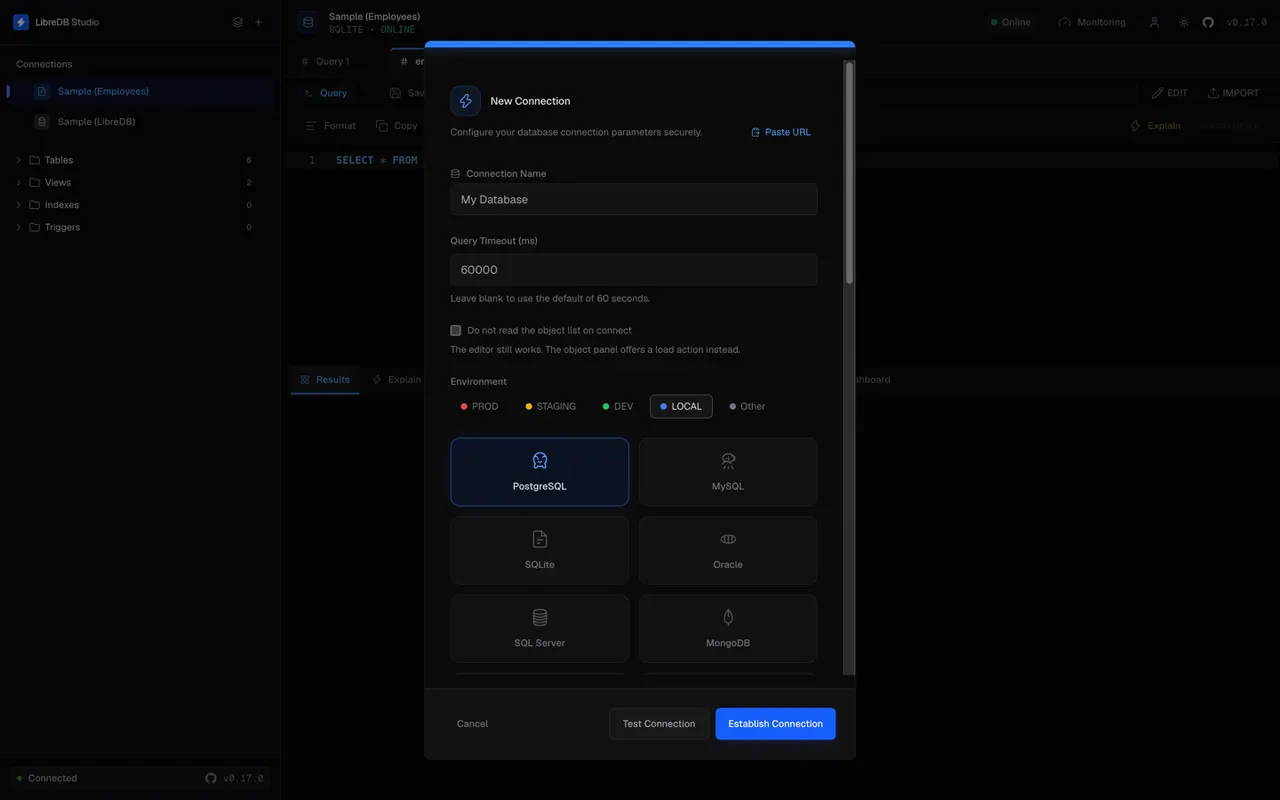Choose the MongoDB database card
This screenshot has height=800, width=1280.
coord(728,629)
